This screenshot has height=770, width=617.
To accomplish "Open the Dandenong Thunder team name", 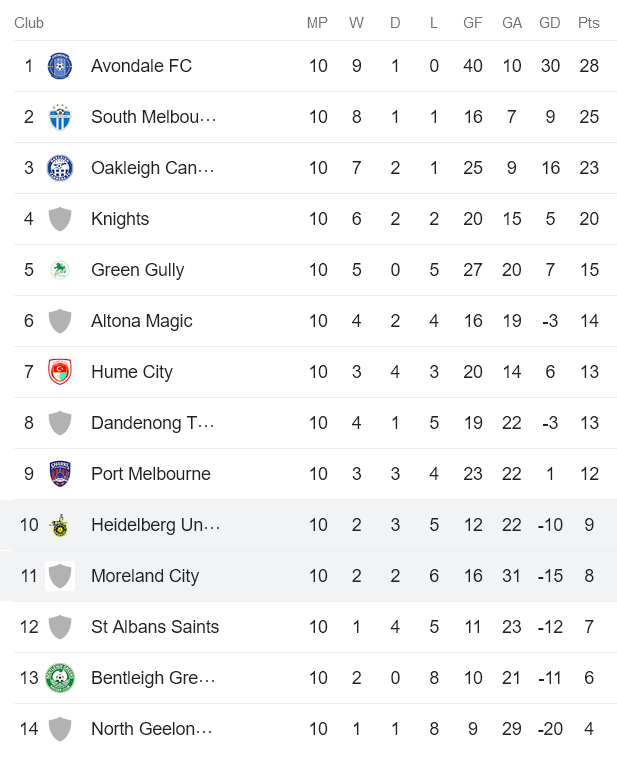I will [x=152, y=423].
